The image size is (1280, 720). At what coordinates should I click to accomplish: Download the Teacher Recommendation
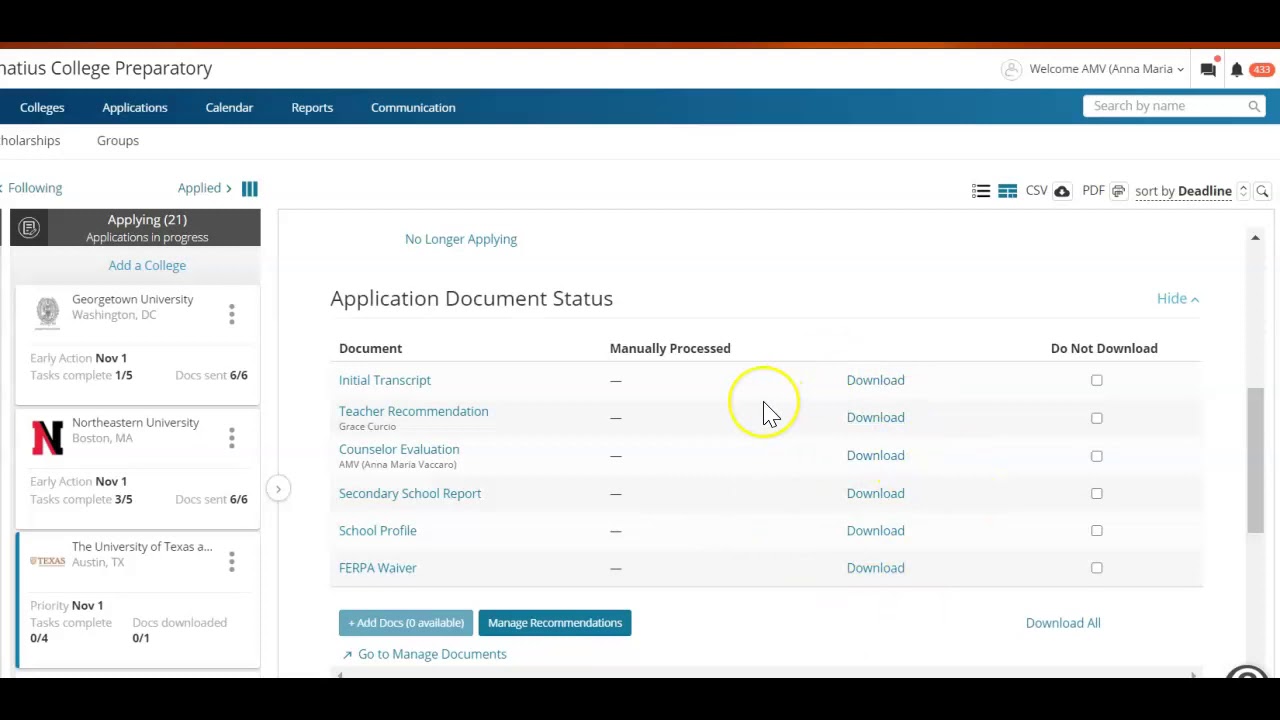875,417
